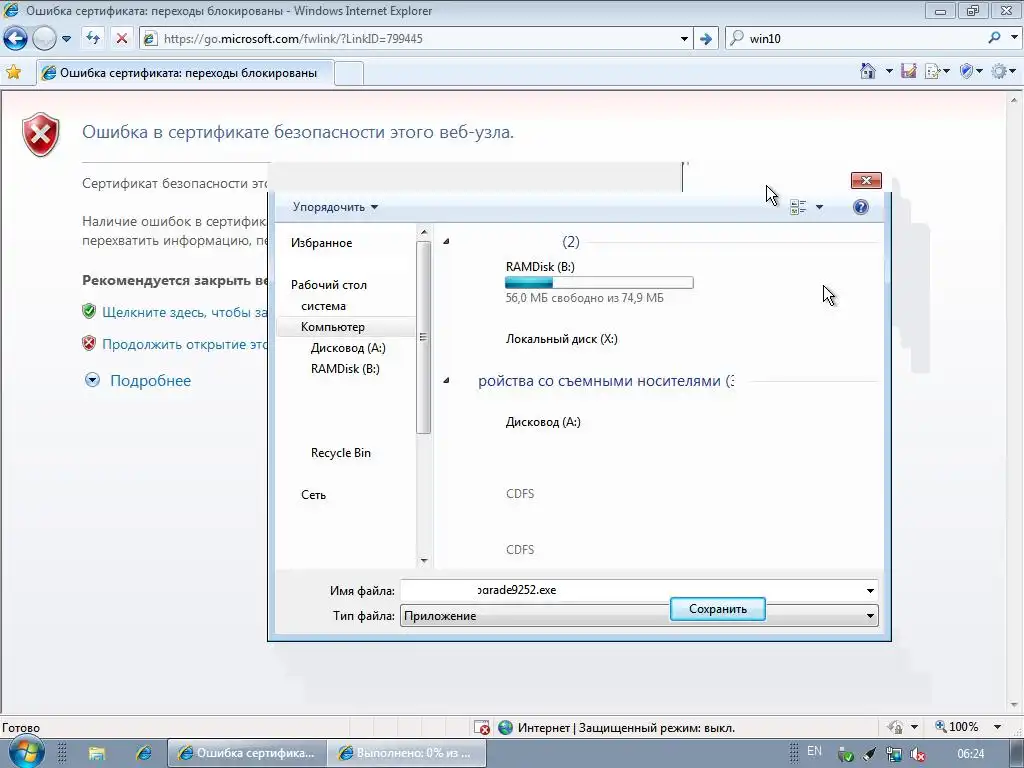Open Favorites with the star icon
Viewport: 1024px width, 768px height.
(13, 72)
